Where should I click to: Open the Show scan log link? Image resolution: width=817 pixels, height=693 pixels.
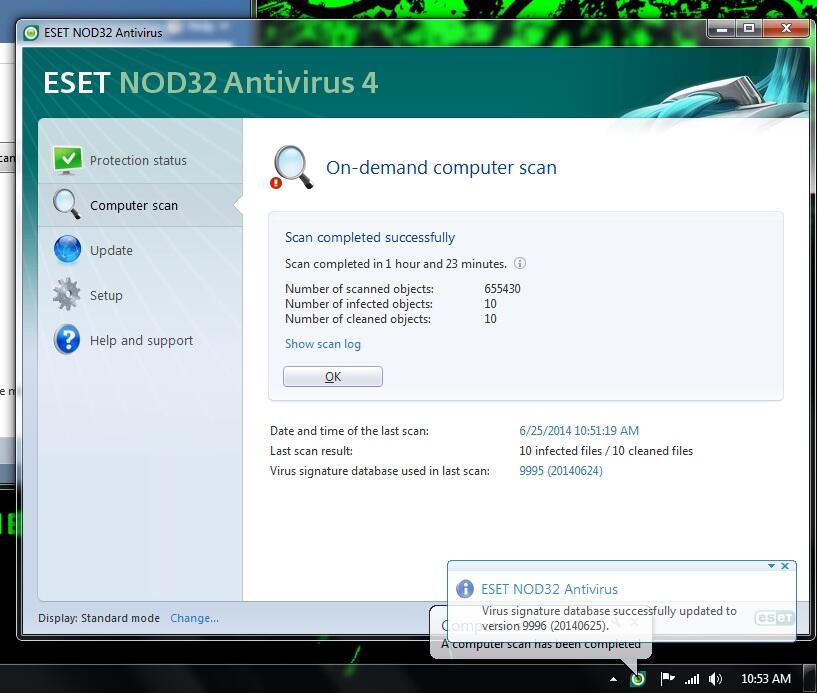click(x=323, y=344)
